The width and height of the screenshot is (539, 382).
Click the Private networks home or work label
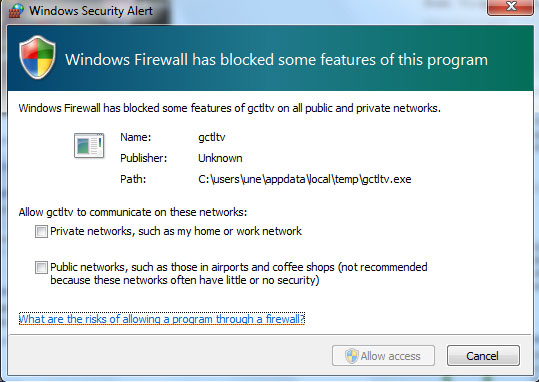(176, 231)
